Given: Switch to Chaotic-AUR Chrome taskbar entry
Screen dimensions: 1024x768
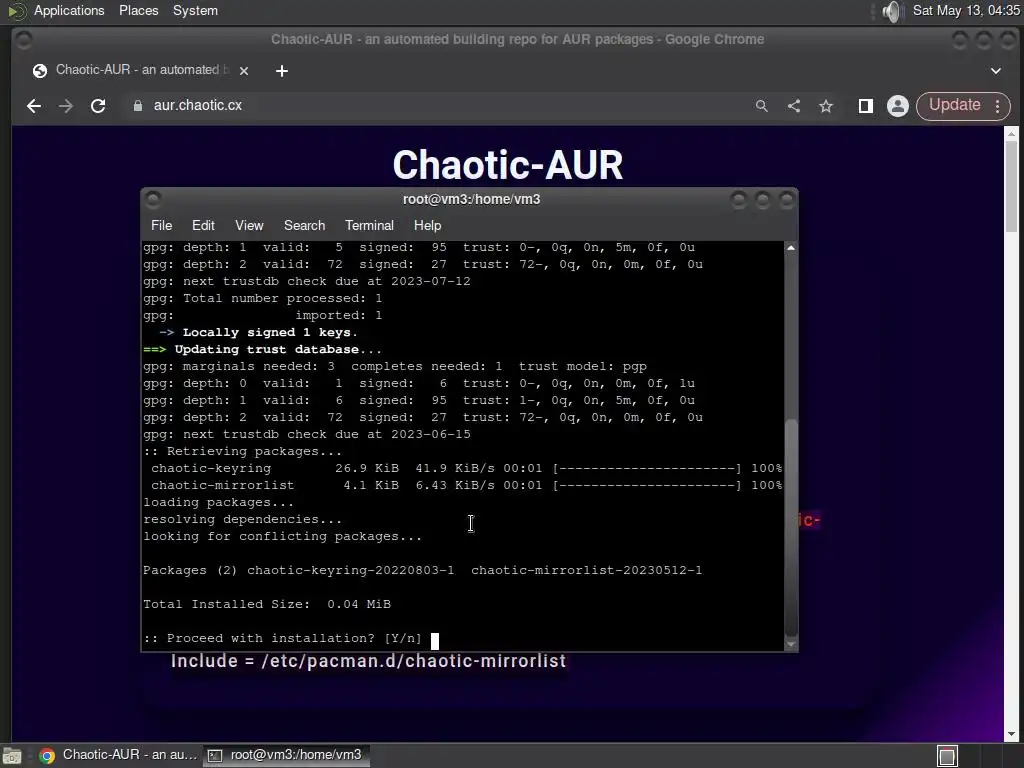Looking at the screenshot, I should (x=118, y=755).
